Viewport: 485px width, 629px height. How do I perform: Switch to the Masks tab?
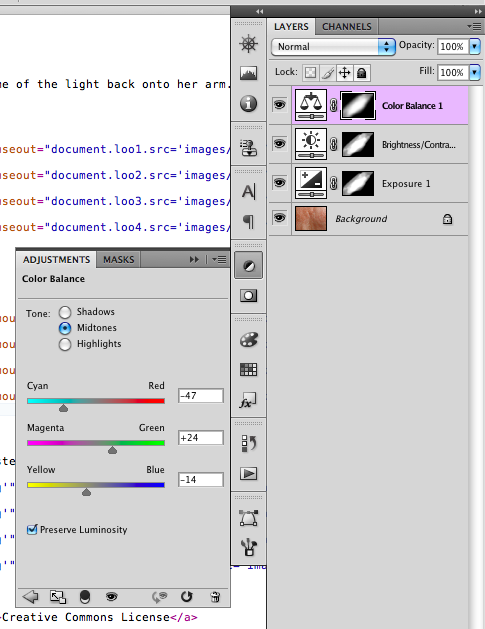(118, 260)
